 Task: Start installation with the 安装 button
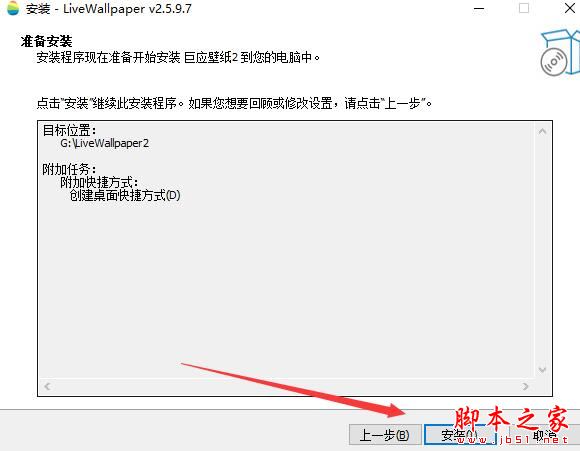pyautogui.click(x=459, y=434)
